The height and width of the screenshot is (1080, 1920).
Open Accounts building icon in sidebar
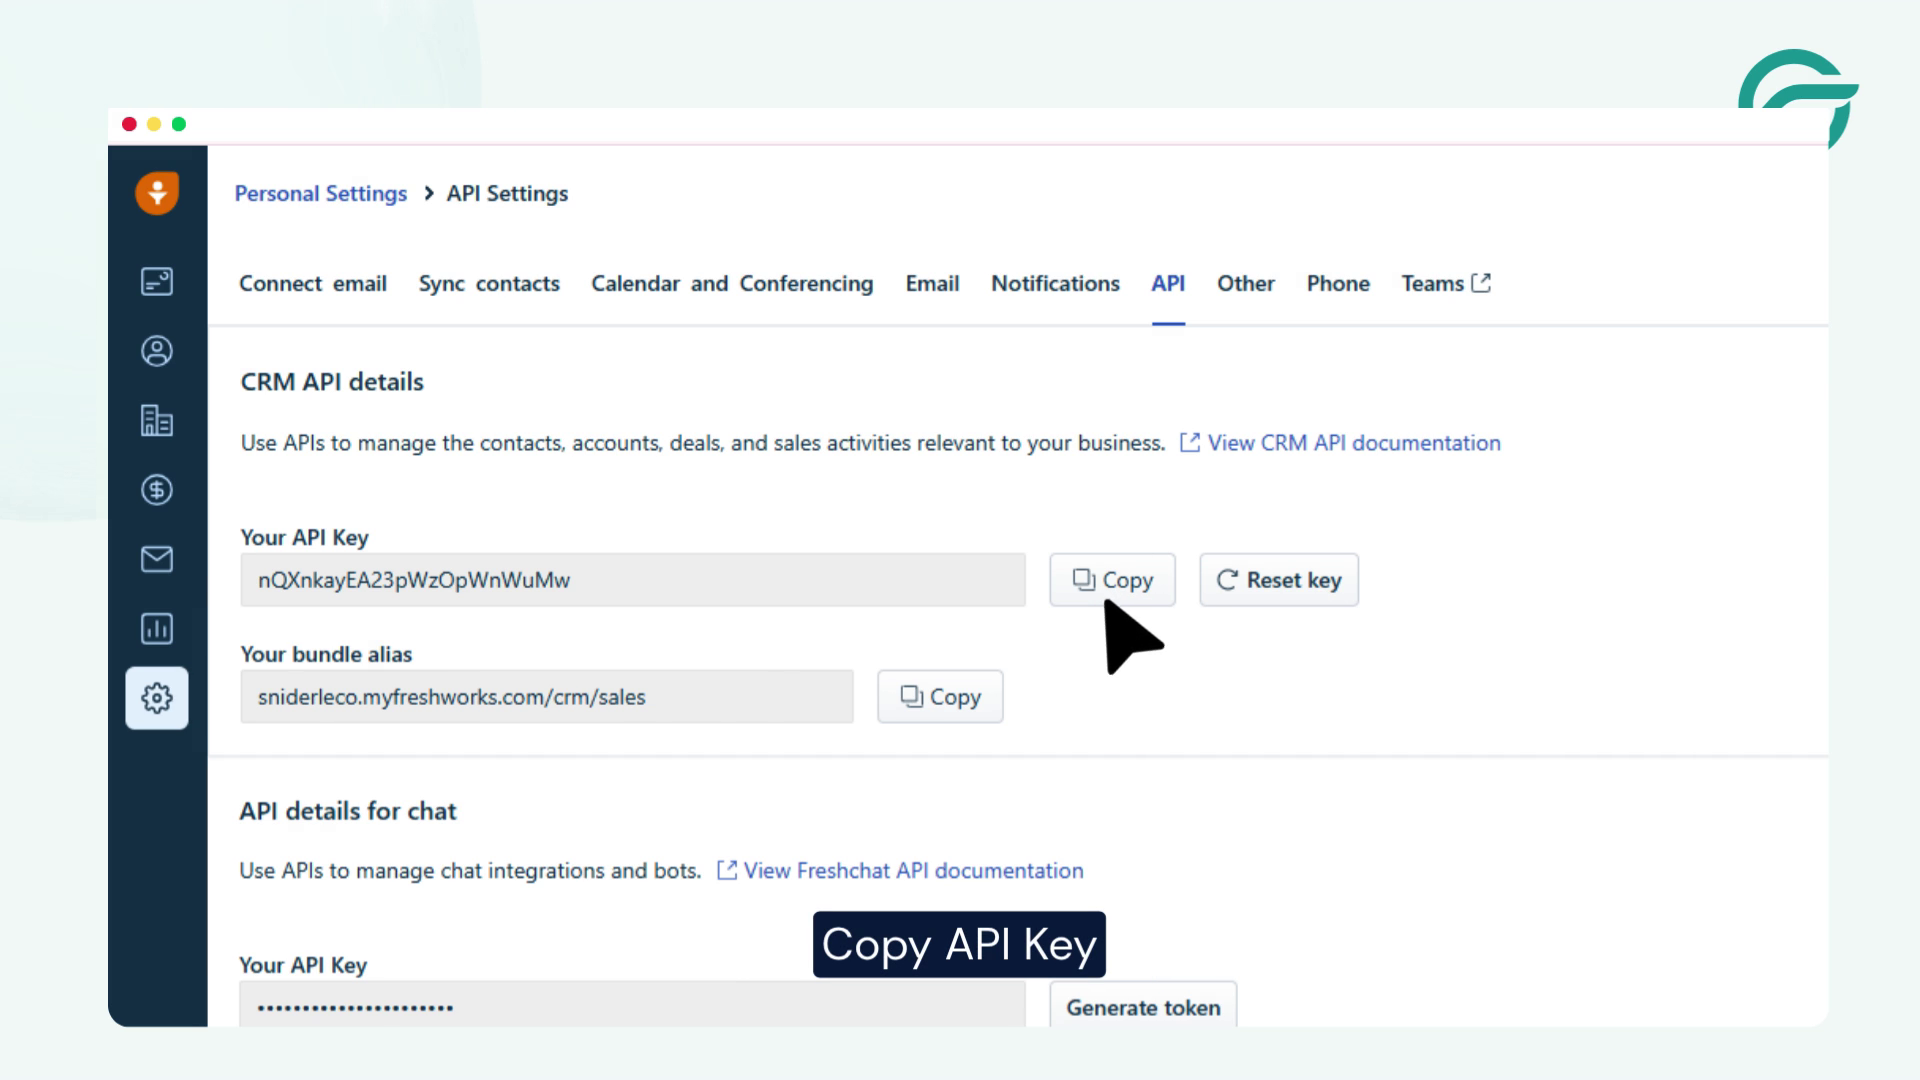(157, 420)
